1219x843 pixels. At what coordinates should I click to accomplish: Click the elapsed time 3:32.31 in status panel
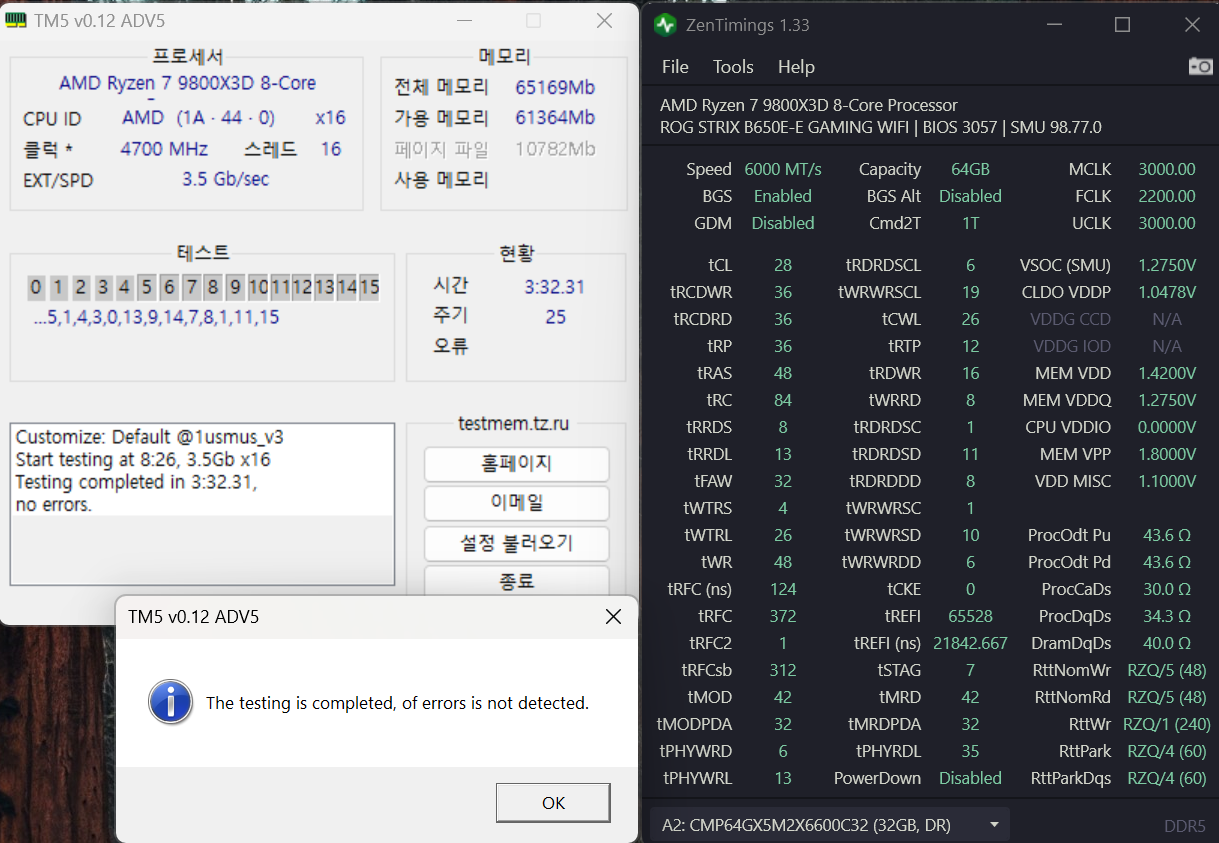[555, 287]
